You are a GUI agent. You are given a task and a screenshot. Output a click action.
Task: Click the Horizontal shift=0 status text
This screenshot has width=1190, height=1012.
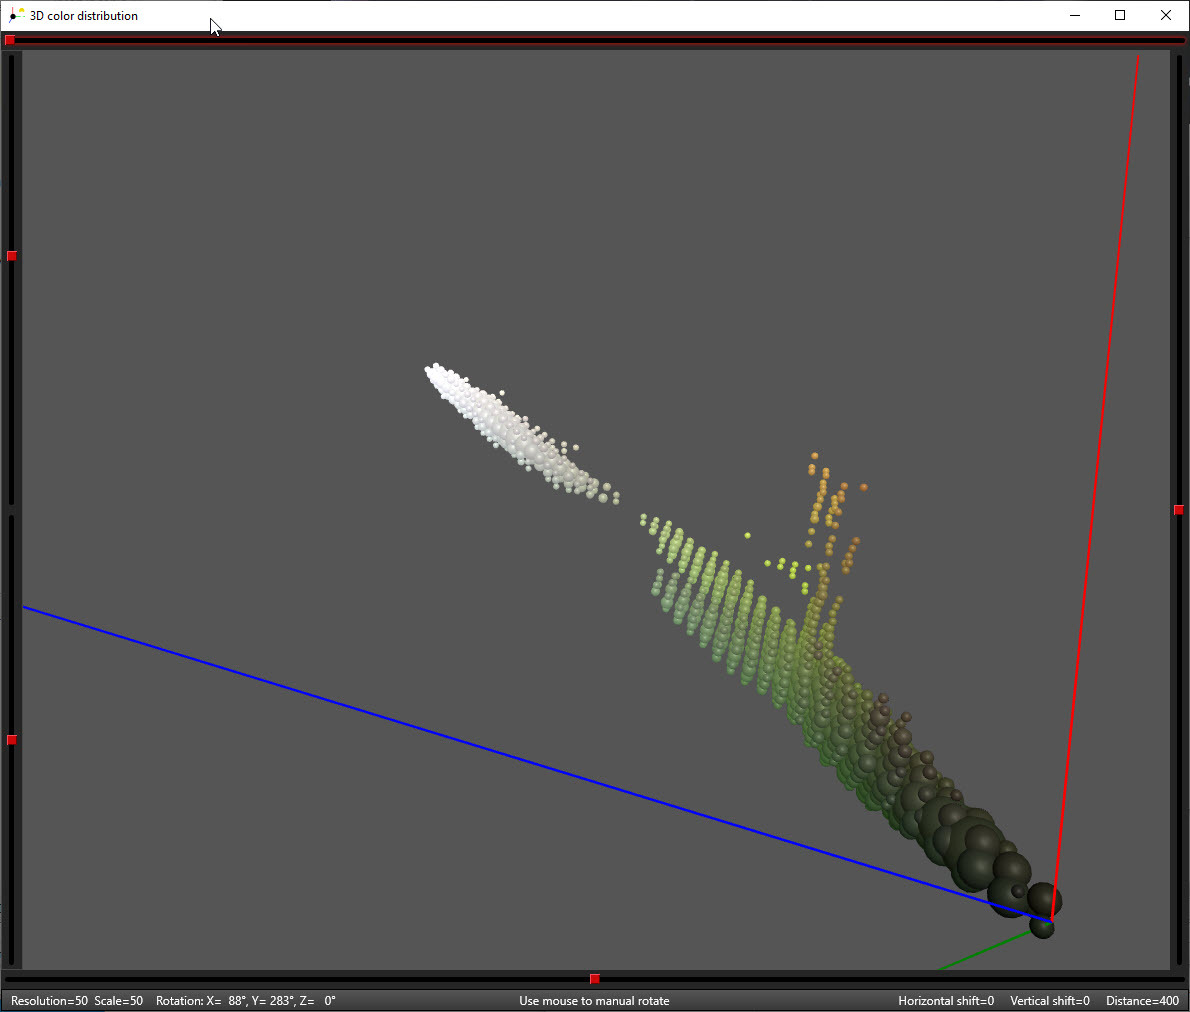click(946, 1001)
